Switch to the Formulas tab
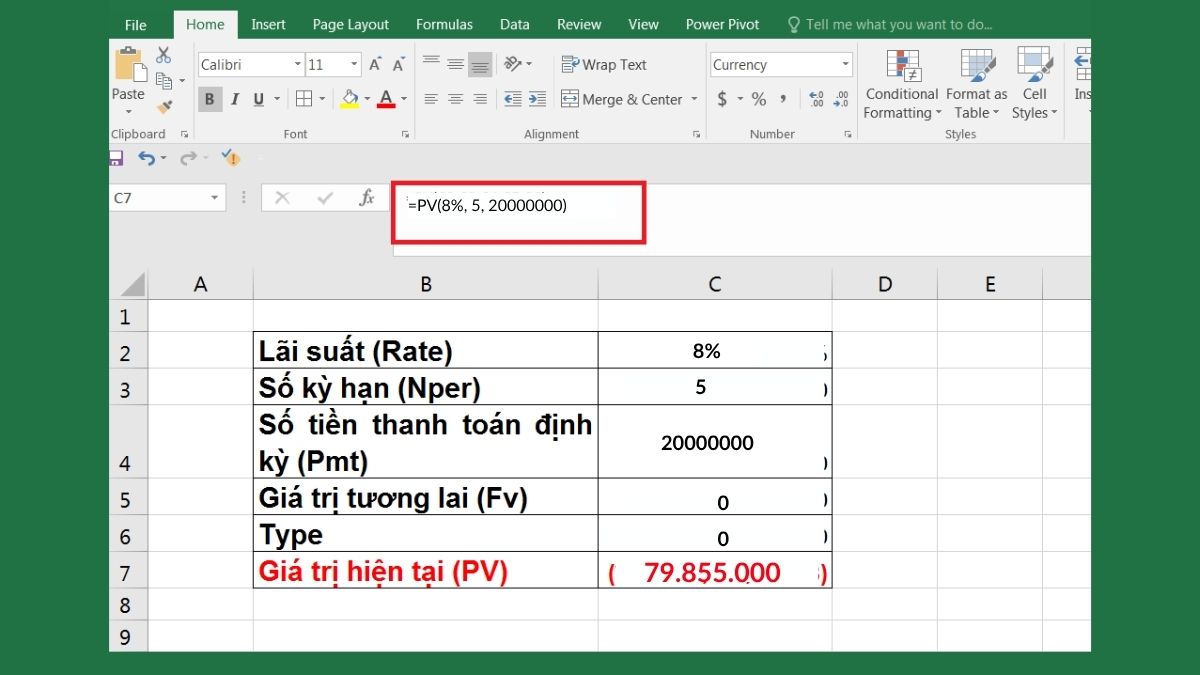Screen dimensions: 1200x675 click(444, 23)
